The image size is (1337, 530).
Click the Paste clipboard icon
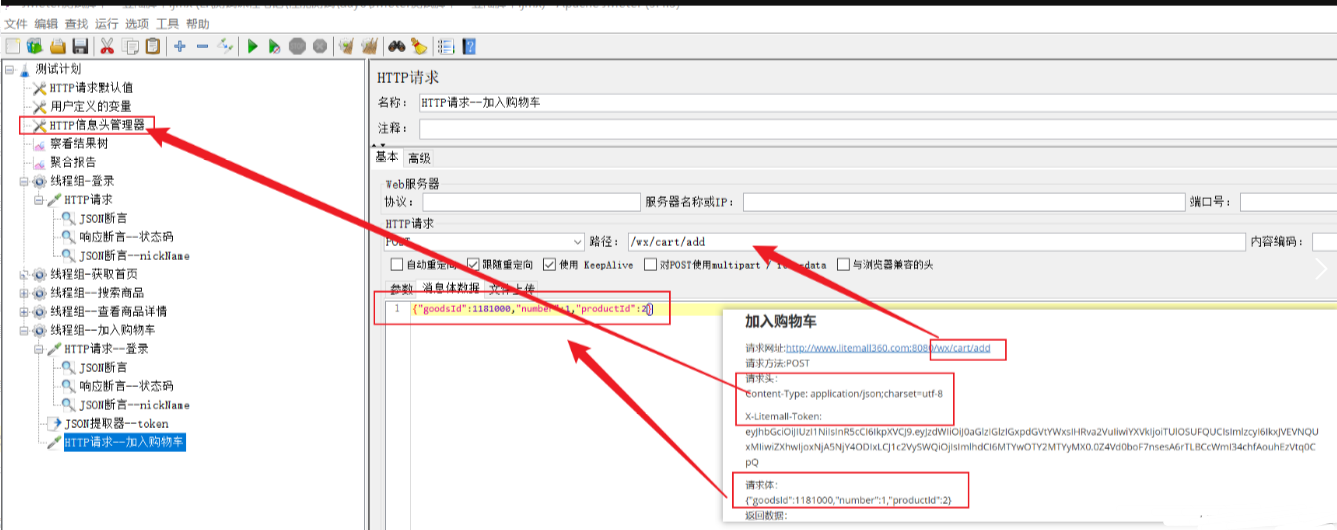click(152, 46)
